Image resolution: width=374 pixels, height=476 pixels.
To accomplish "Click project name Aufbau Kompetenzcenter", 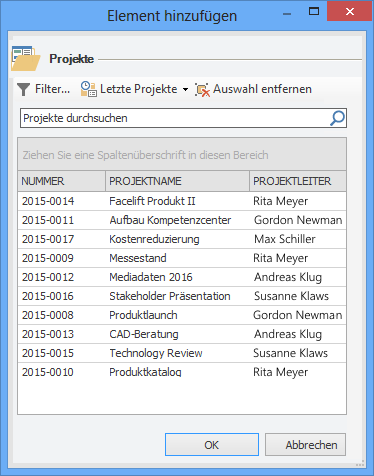I will tap(170, 220).
